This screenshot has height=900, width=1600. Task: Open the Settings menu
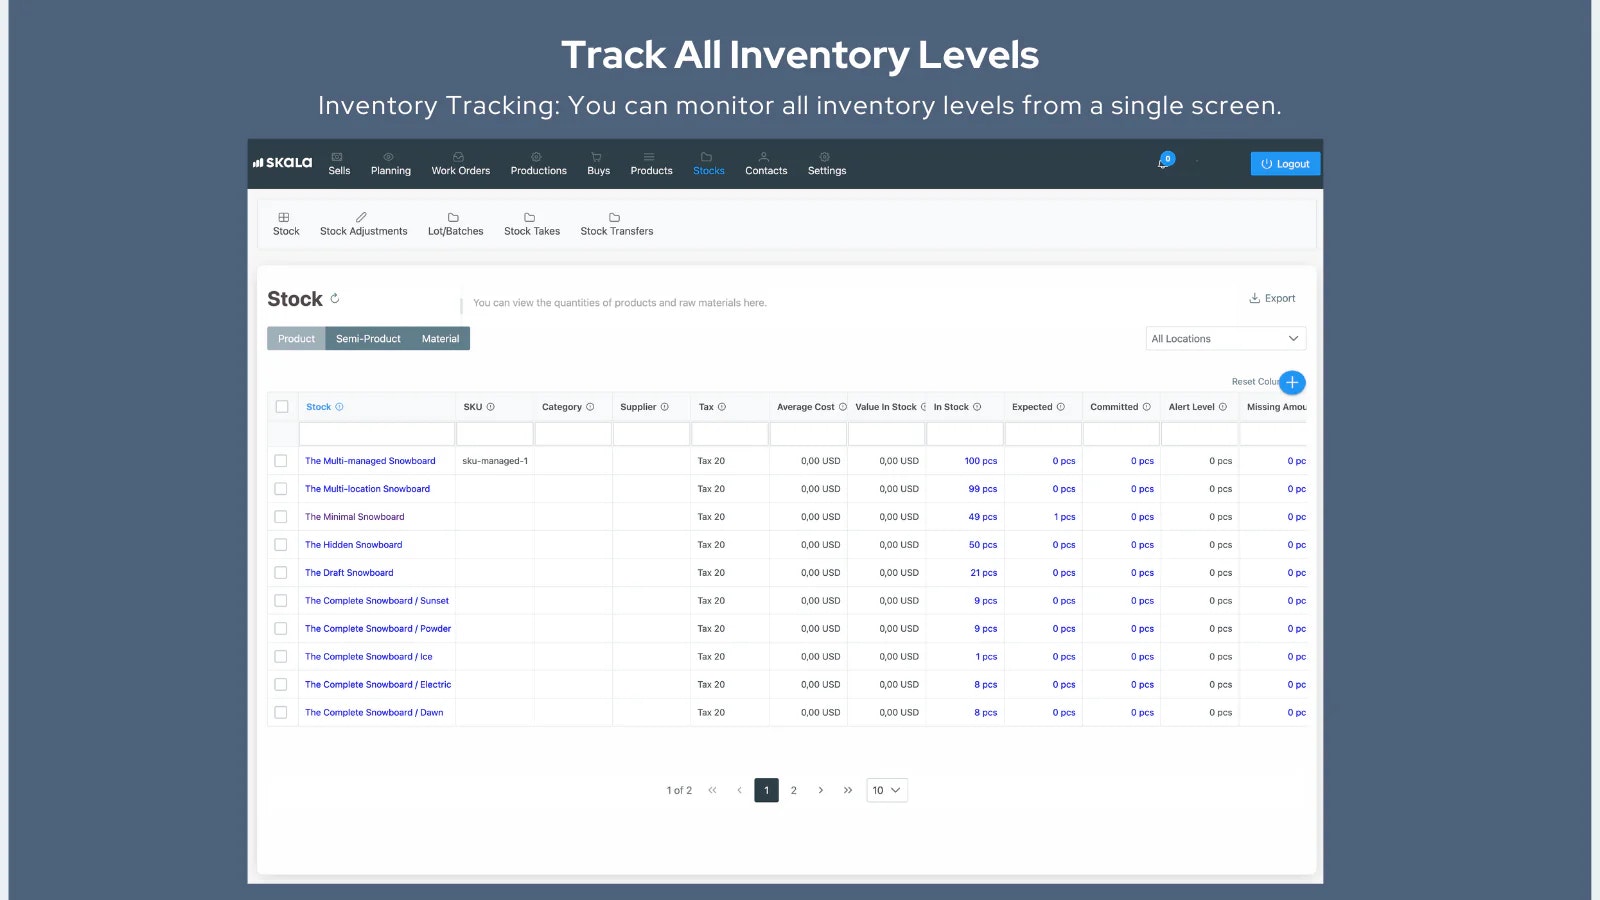point(827,164)
